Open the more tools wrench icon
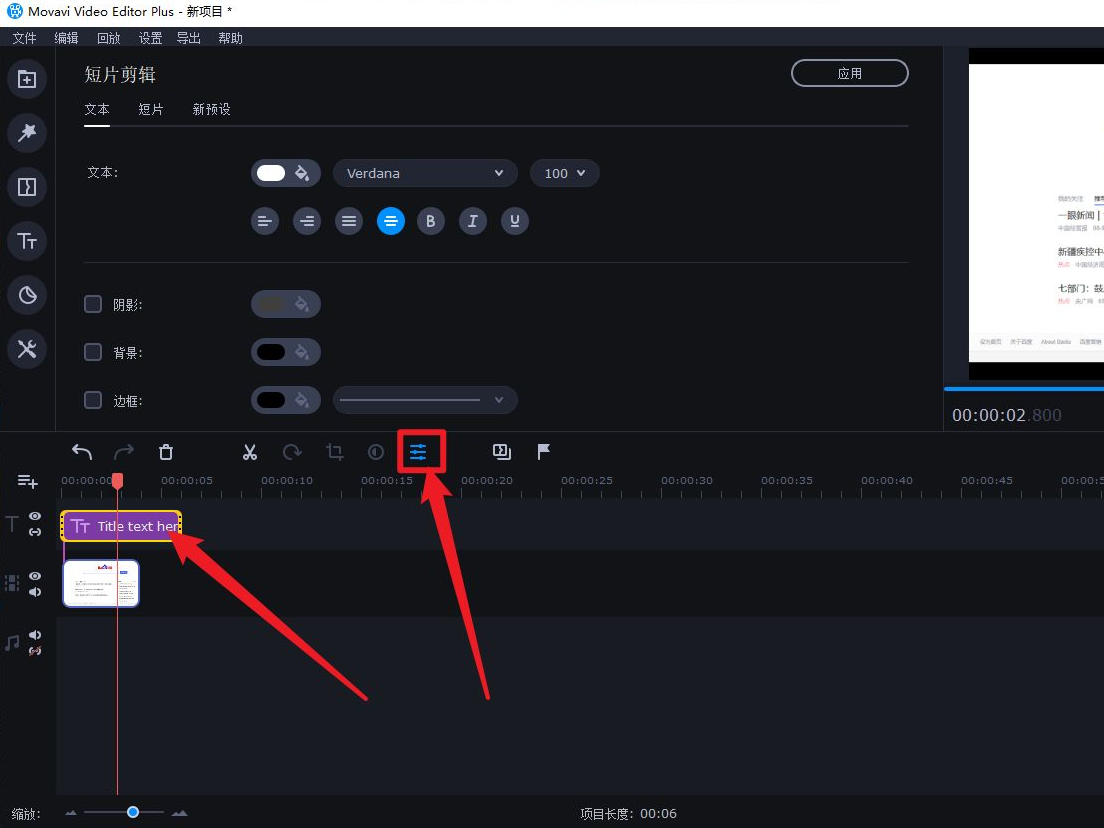The image size is (1104, 828). click(27, 349)
